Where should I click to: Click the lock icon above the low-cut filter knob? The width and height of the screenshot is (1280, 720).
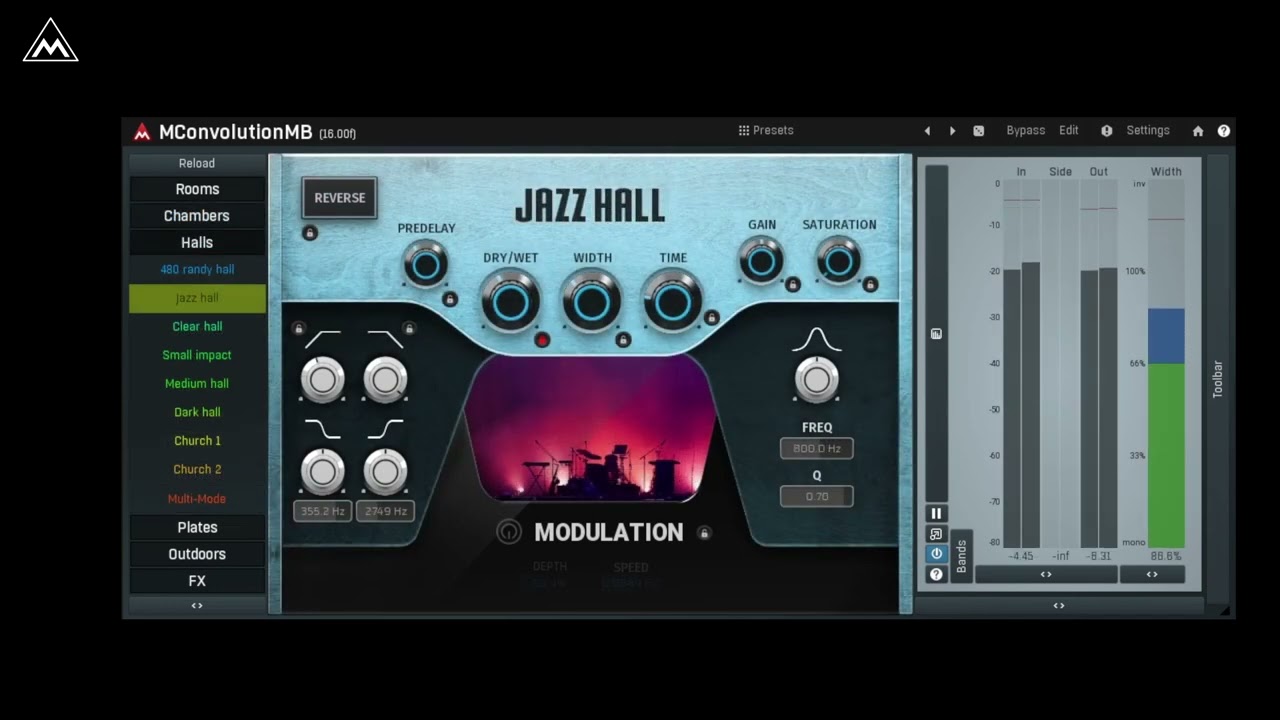298,328
